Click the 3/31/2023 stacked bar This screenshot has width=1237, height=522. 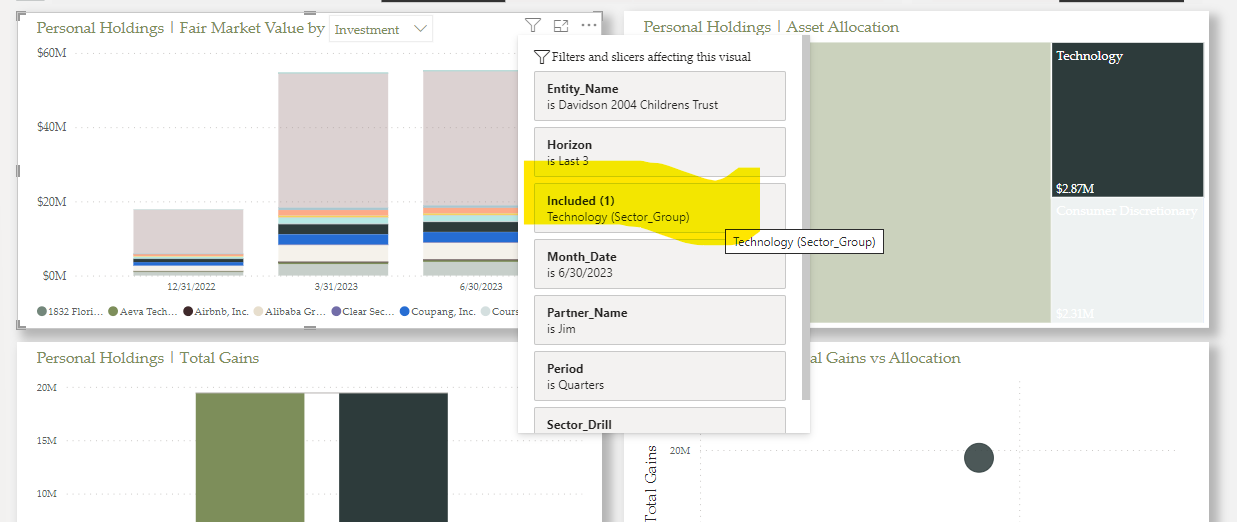tap(333, 173)
